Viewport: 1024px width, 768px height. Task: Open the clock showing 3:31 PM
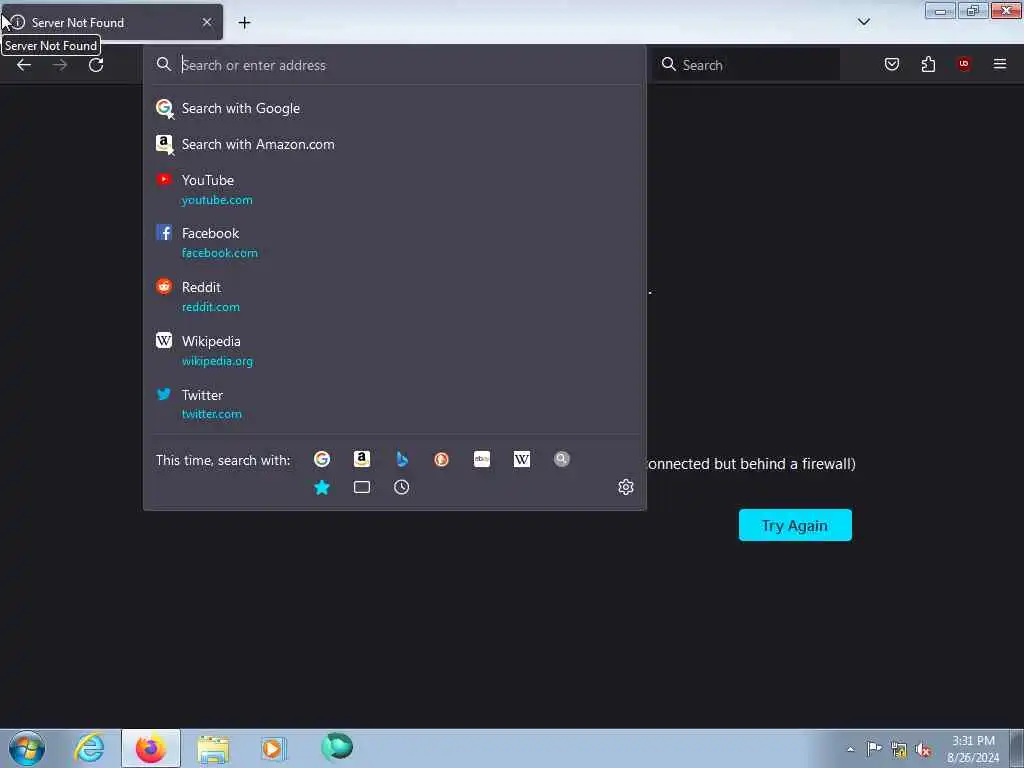pyautogui.click(x=973, y=749)
